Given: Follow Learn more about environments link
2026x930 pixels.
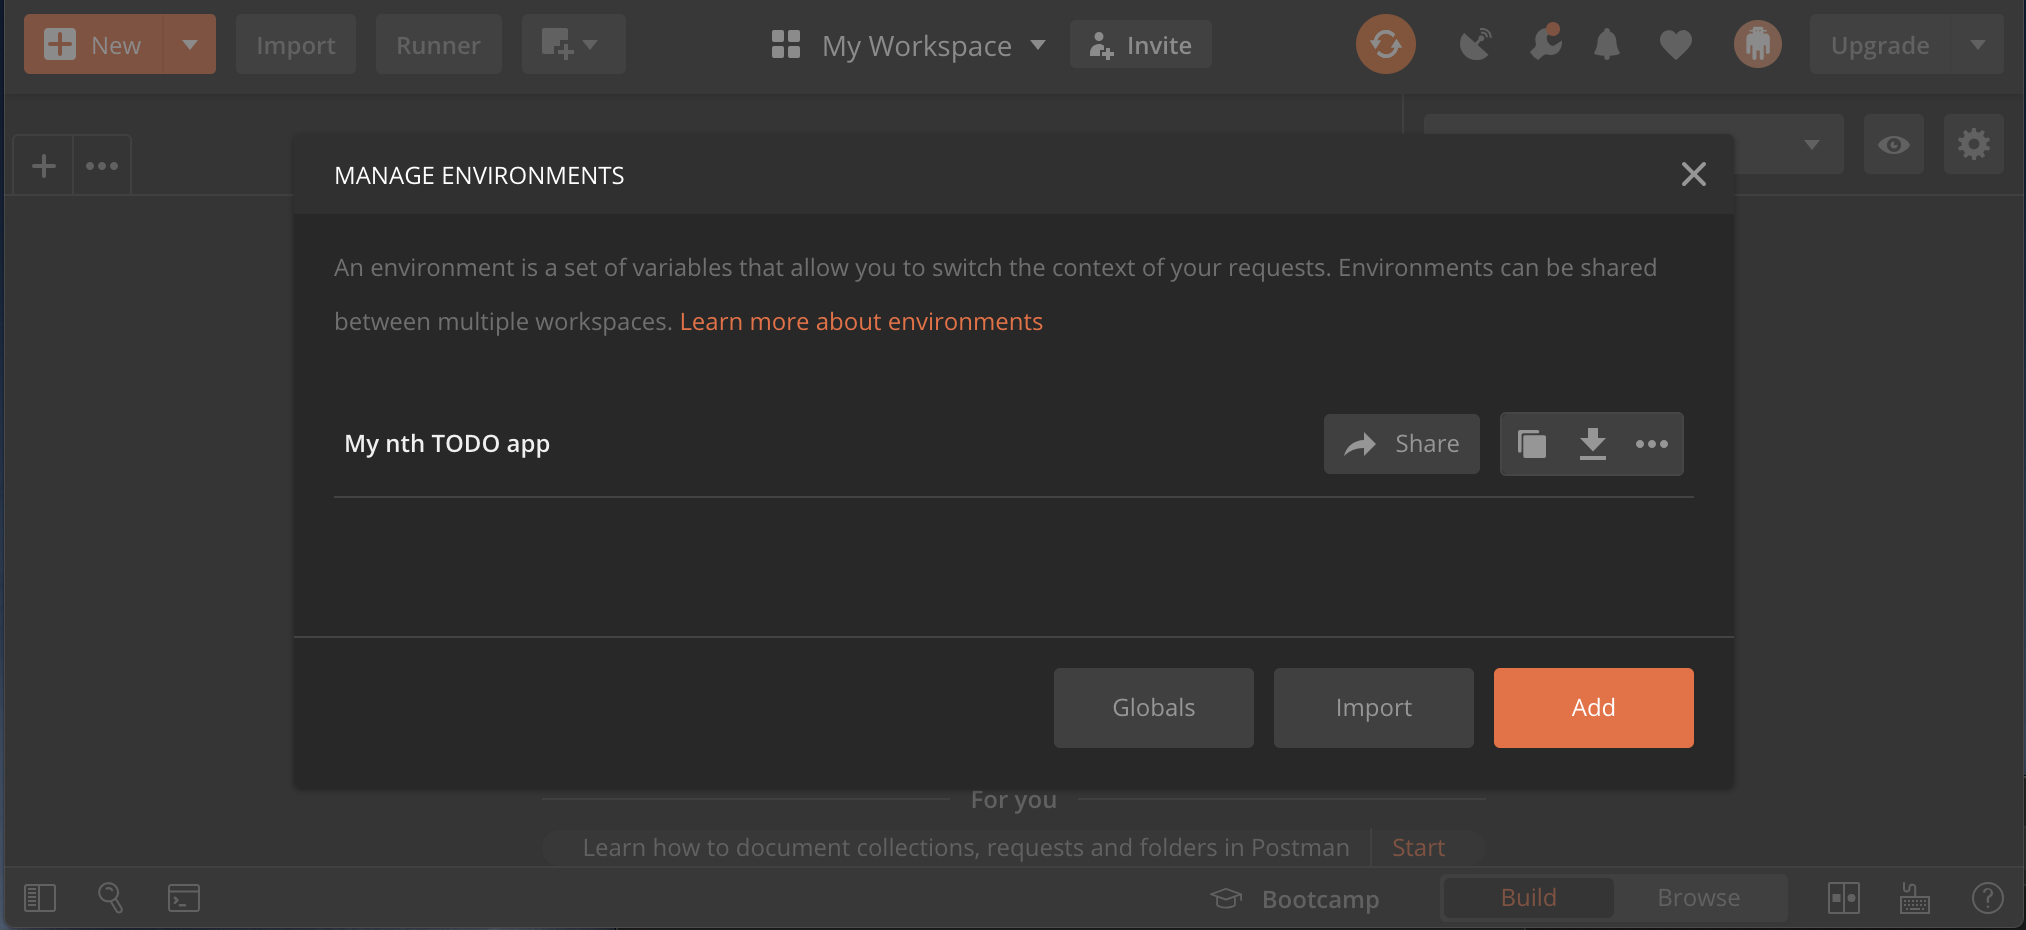Looking at the screenshot, I should pyautogui.click(x=861, y=322).
